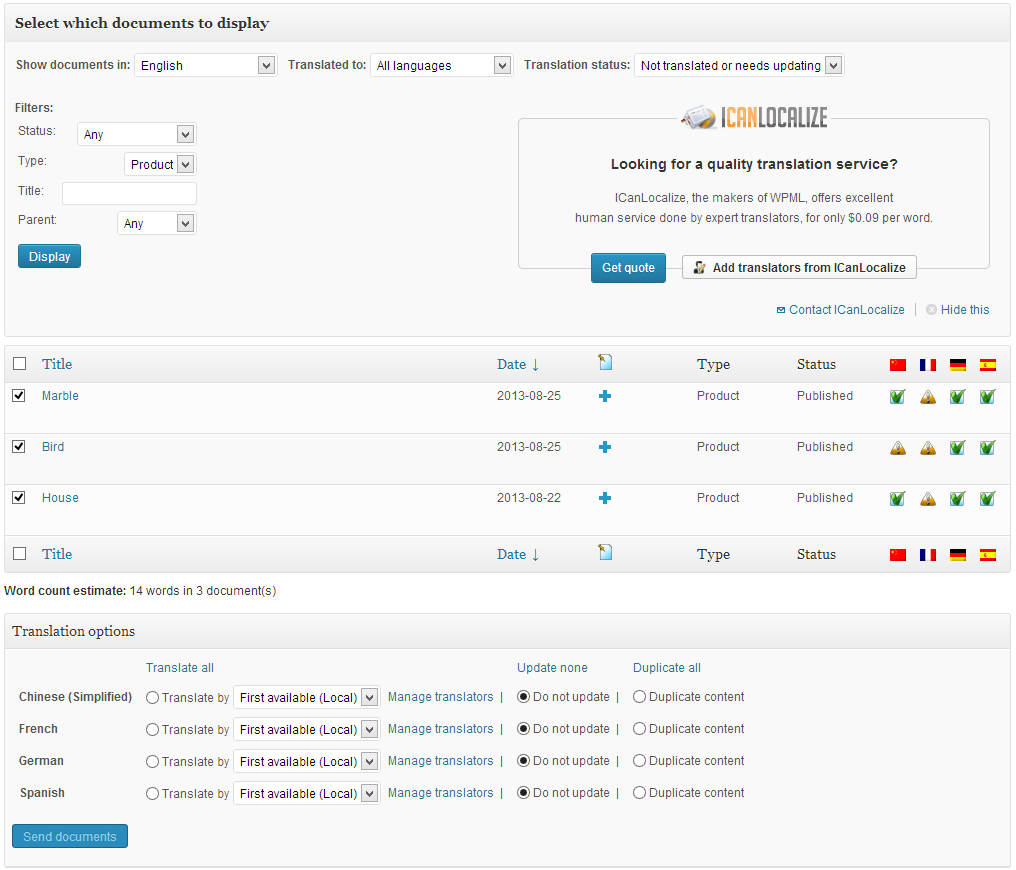Click Chinese warning icon in Bird row

[x=897, y=448]
